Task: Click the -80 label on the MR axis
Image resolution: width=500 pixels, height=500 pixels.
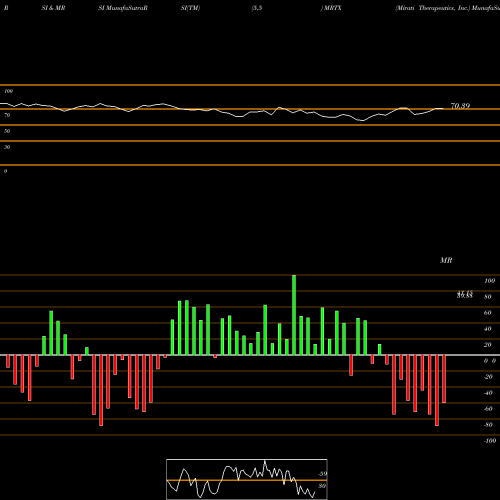Action: coord(488,425)
